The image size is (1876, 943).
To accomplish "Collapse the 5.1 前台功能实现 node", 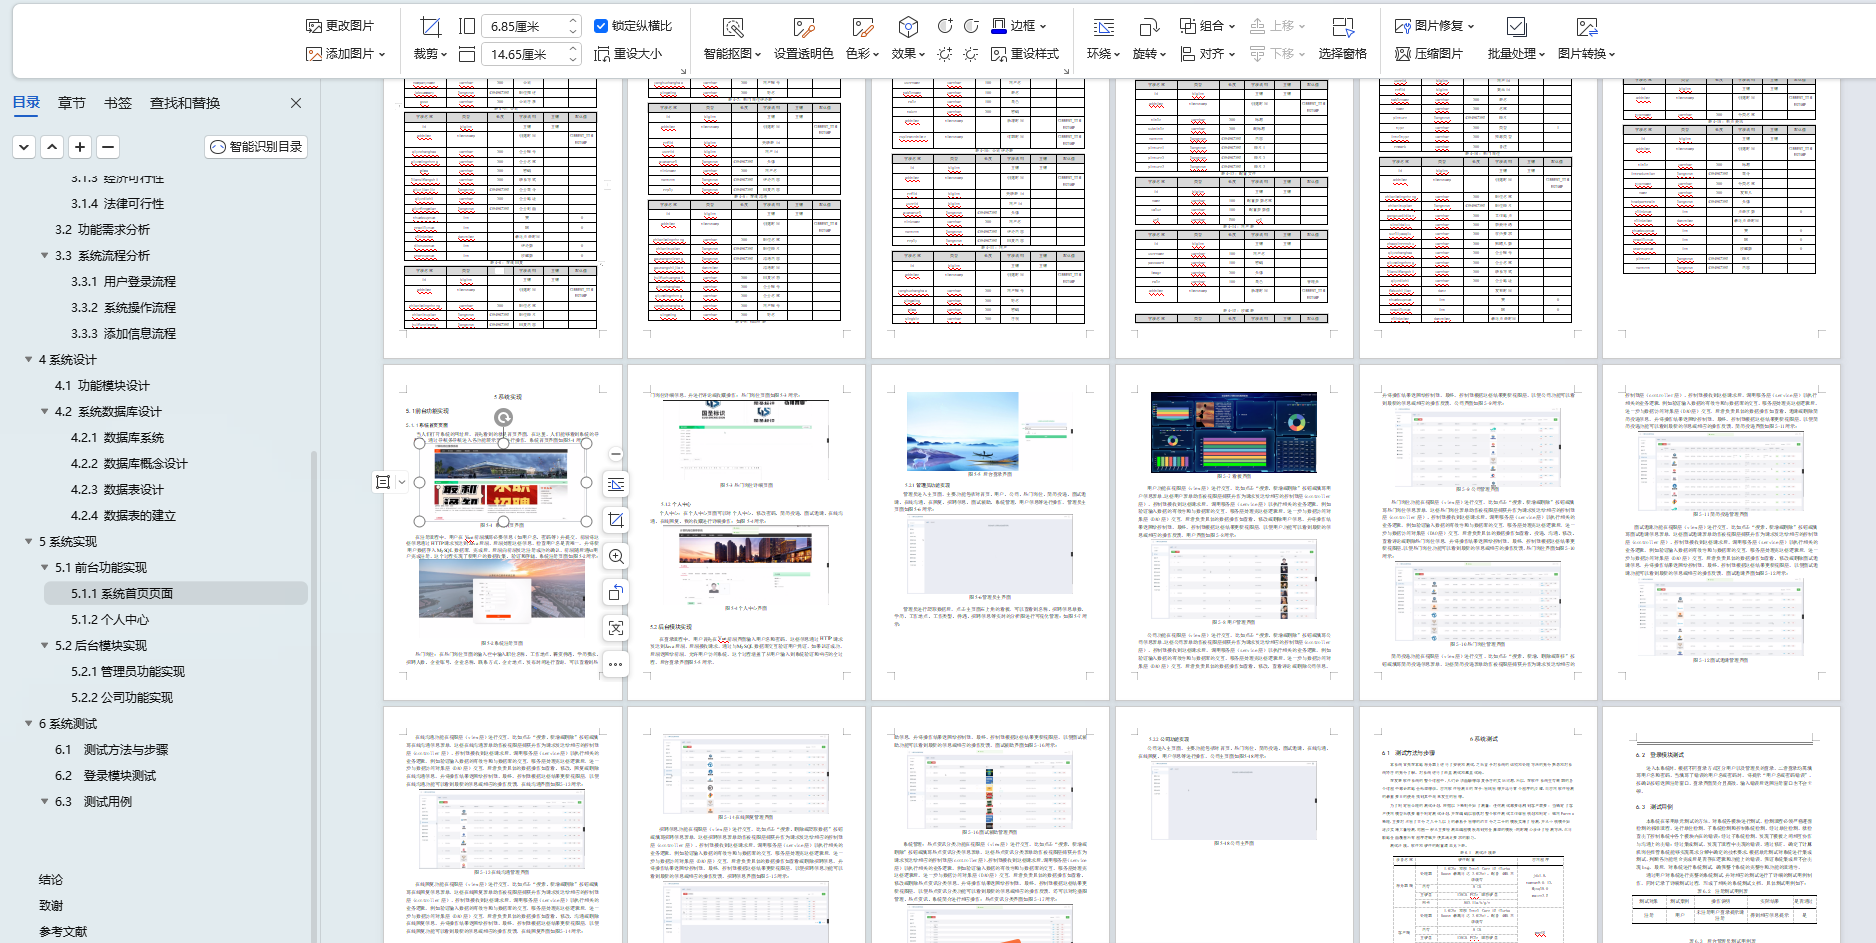I will tap(44, 568).
